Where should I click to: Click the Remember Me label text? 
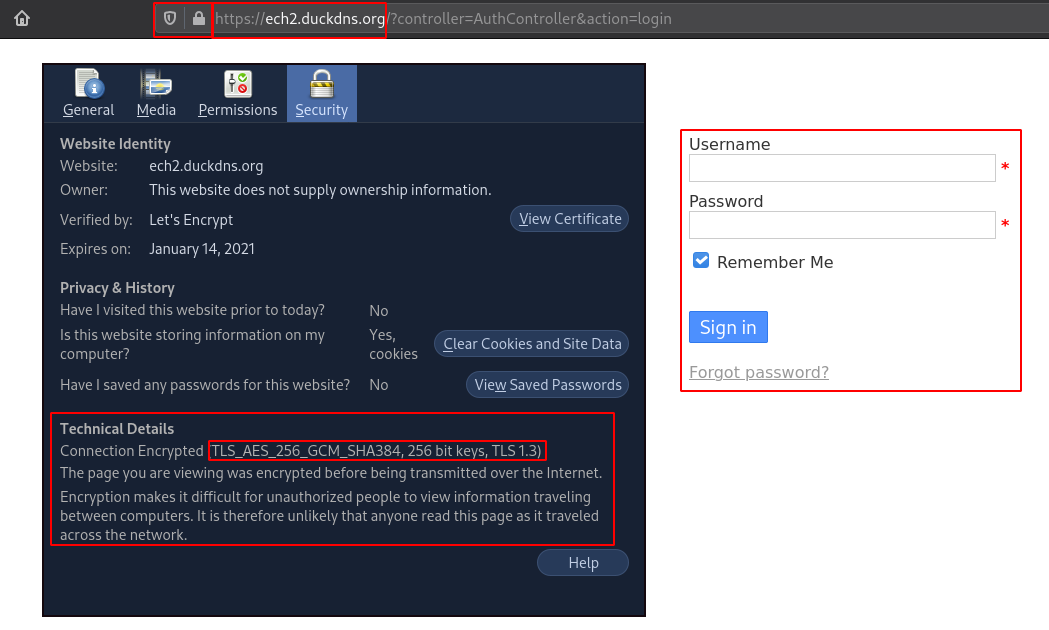pos(775,262)
